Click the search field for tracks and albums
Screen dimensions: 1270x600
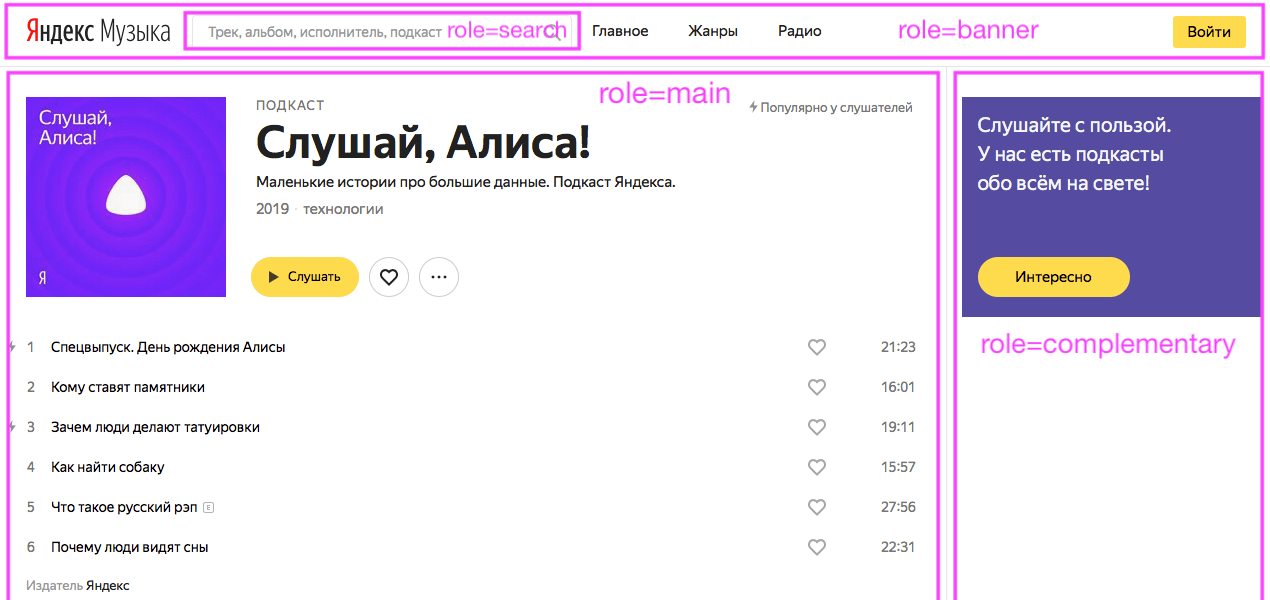coord(325,32)
